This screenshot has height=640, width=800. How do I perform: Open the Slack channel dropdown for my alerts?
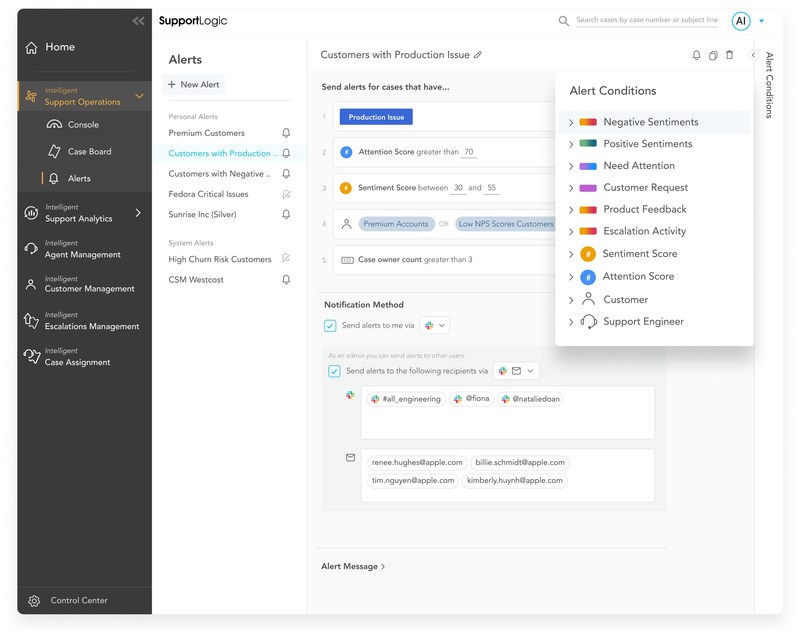pos(435,326)
